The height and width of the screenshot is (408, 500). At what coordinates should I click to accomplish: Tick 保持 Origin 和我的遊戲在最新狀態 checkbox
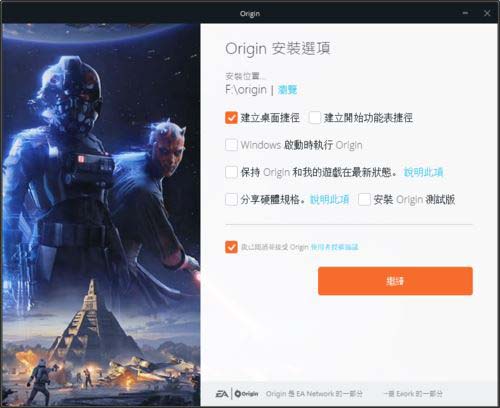[x=231, y=172]
